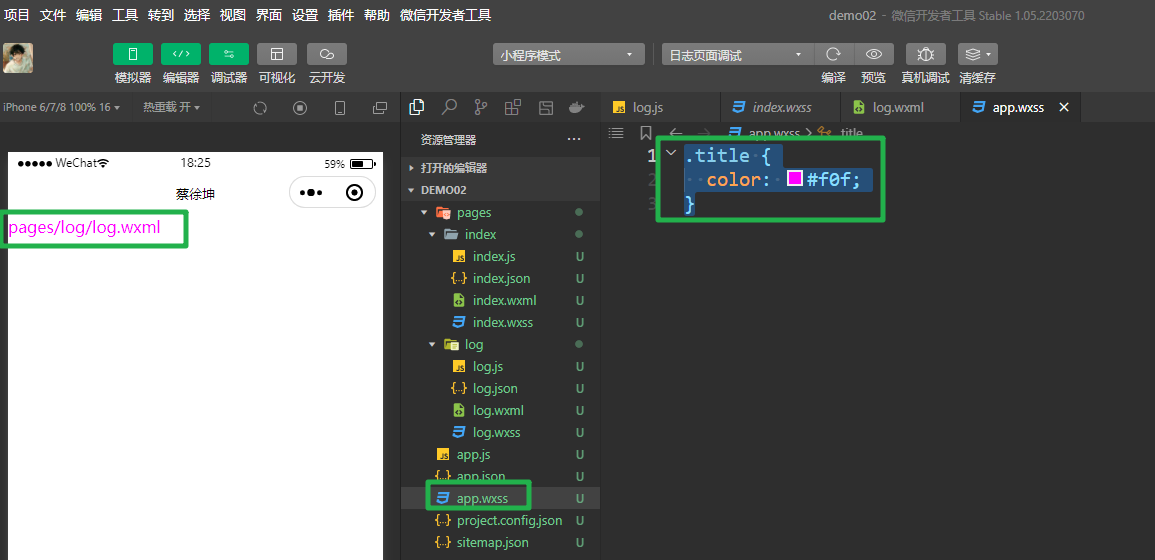This screenshot has height=560, width=1155.
Task: Open the 工具 menu
Action: pos(125,15)
